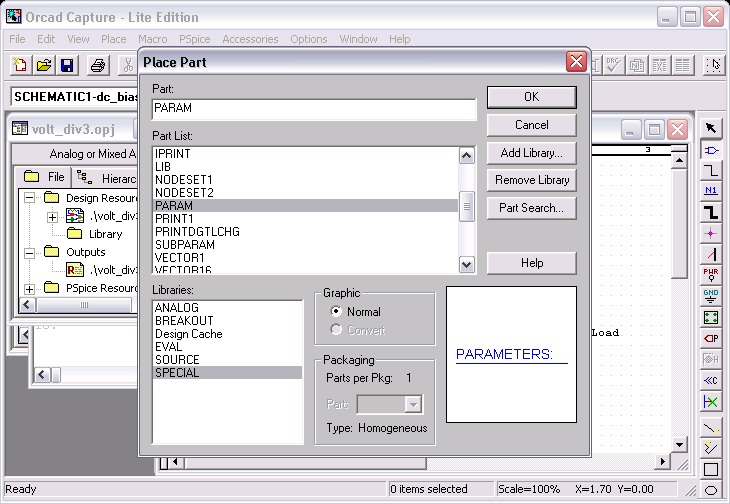Select the Library folder in project tree
The height and width of the screenshot is (504, 730).
pos(95,234)
